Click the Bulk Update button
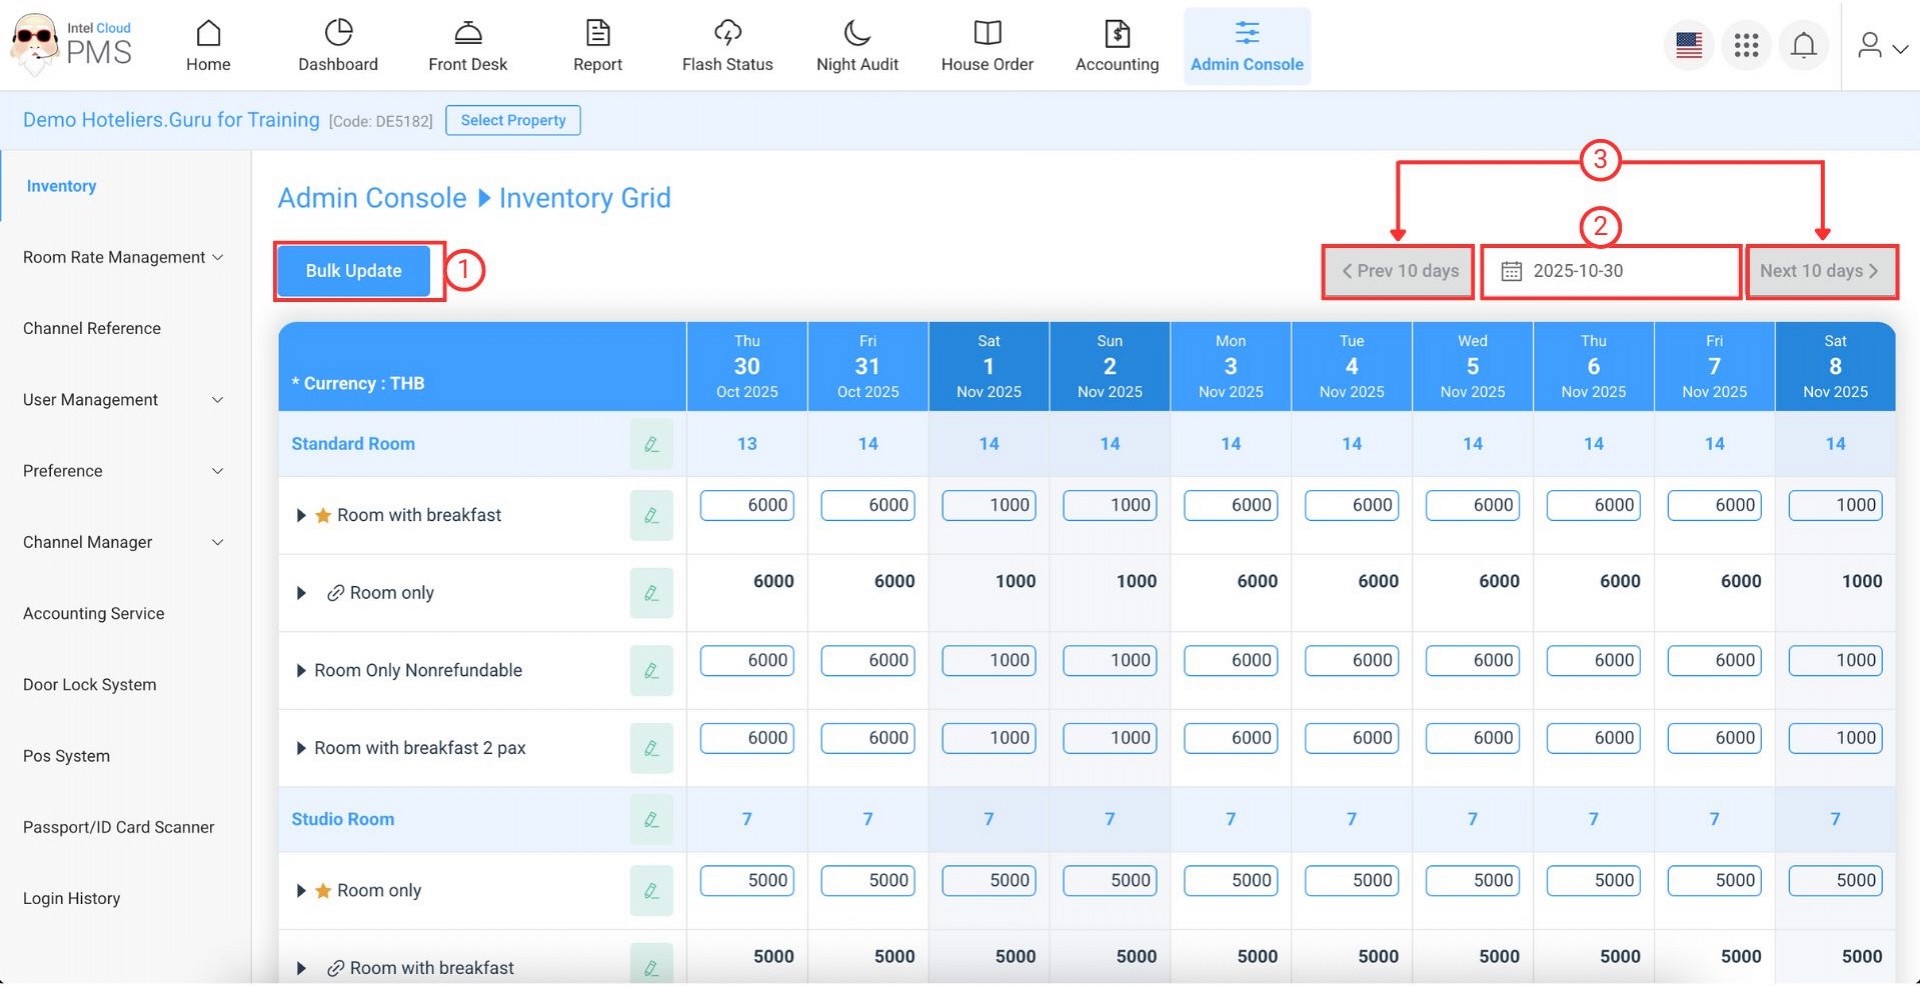The height and width of the screenshot is (986, 1920). [354, 271]
